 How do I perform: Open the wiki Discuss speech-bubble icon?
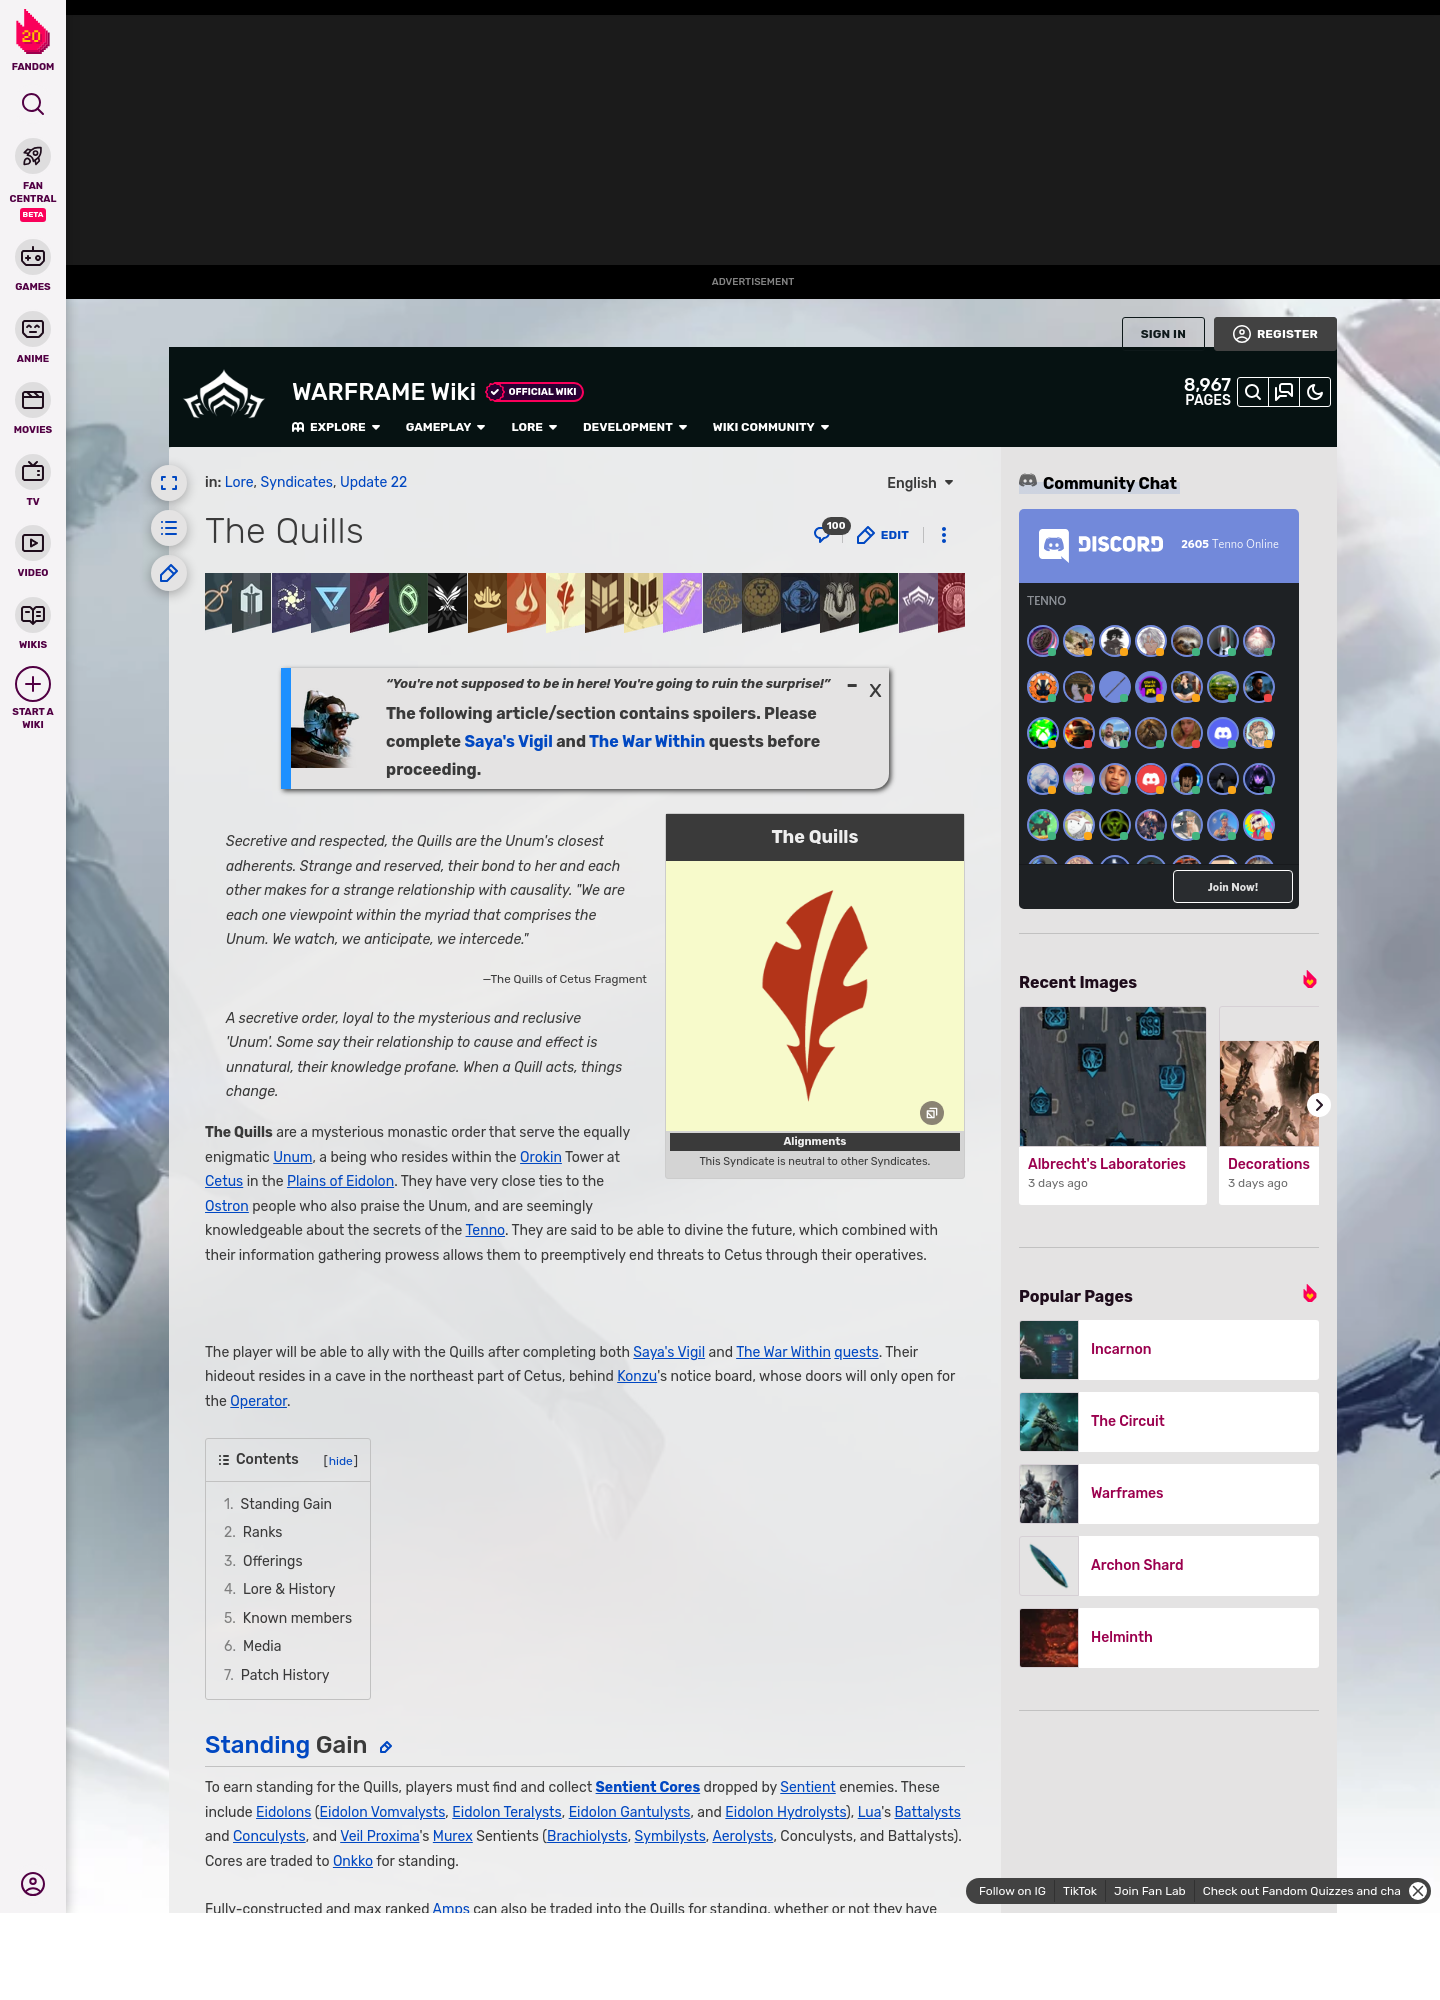click(1283, 392)
